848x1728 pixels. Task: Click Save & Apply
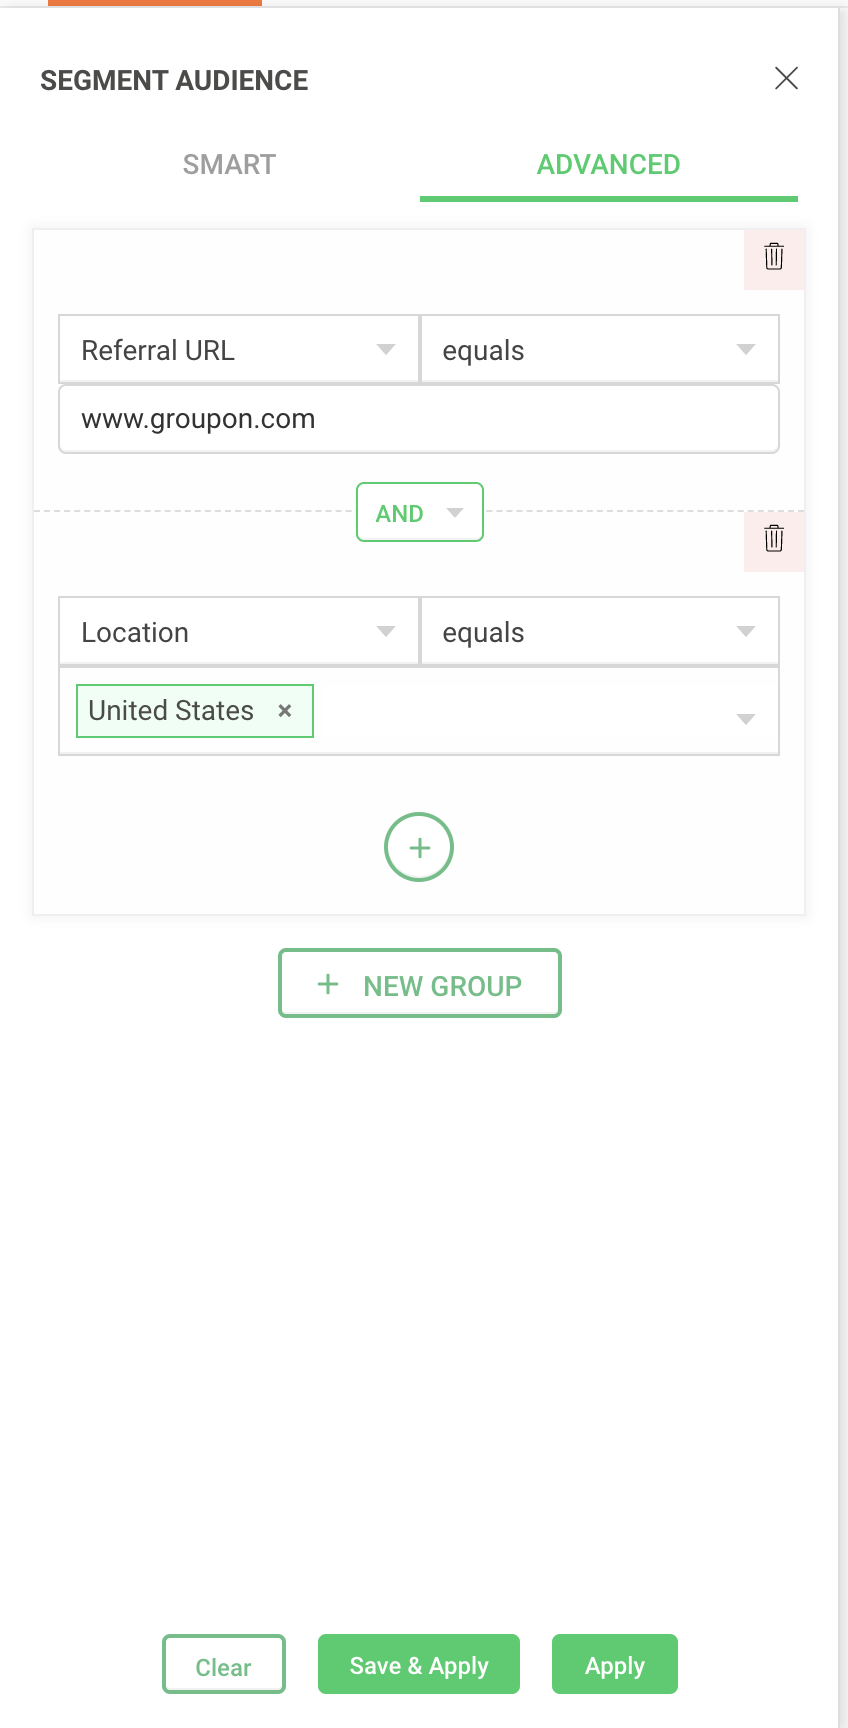click(x=419, y=1665)
